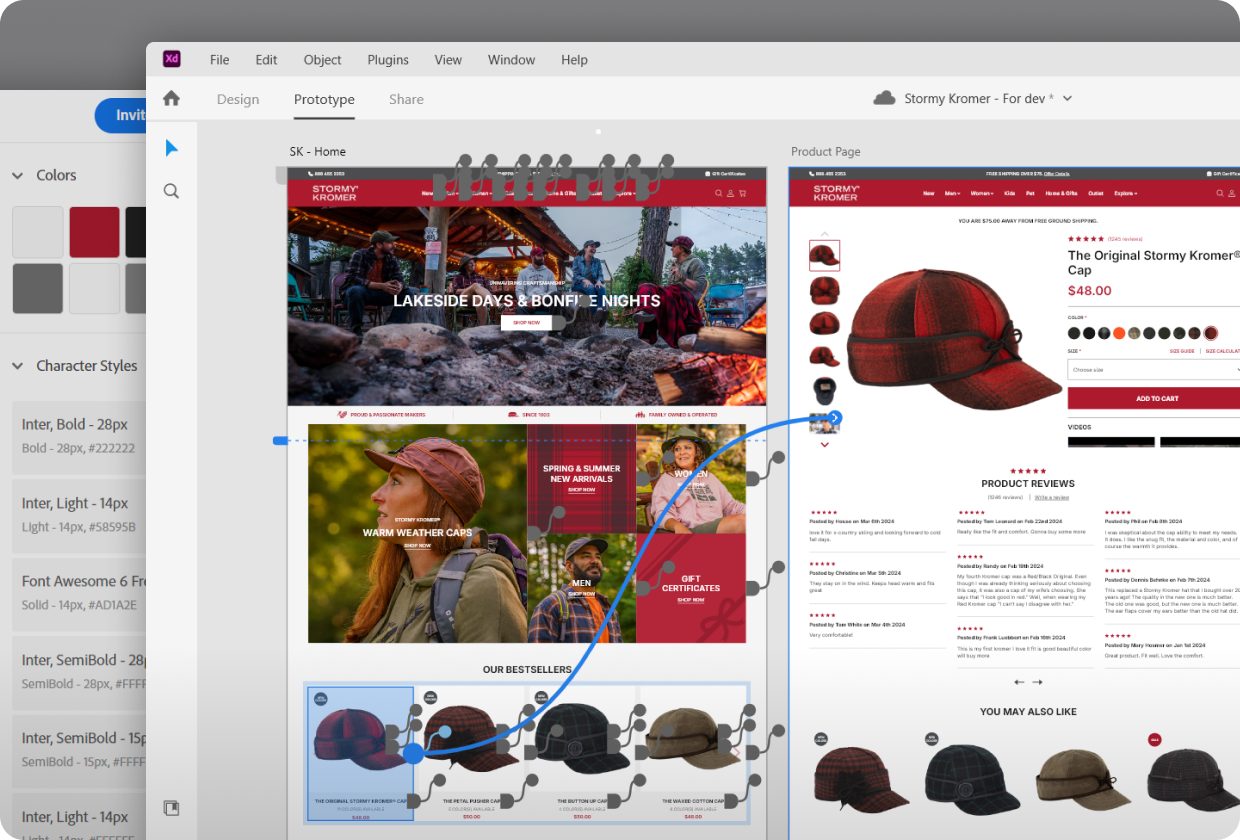The height and width of the screenshot is (840, 1240).
Task: Click gray wire handle beside Gift Certificates tile
Action: (x=765, y=580)
